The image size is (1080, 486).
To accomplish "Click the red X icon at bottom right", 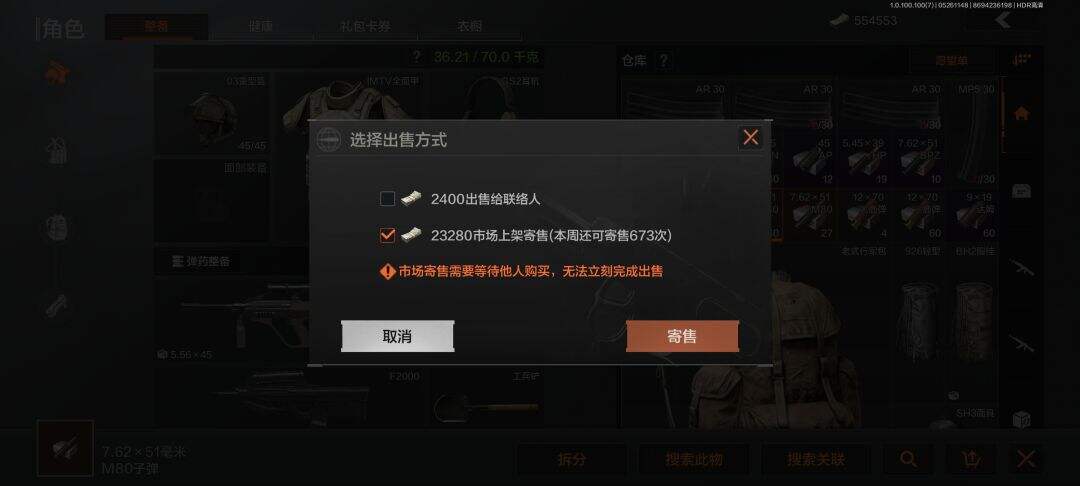I will pyautogui.click(x=1026, y=458).
